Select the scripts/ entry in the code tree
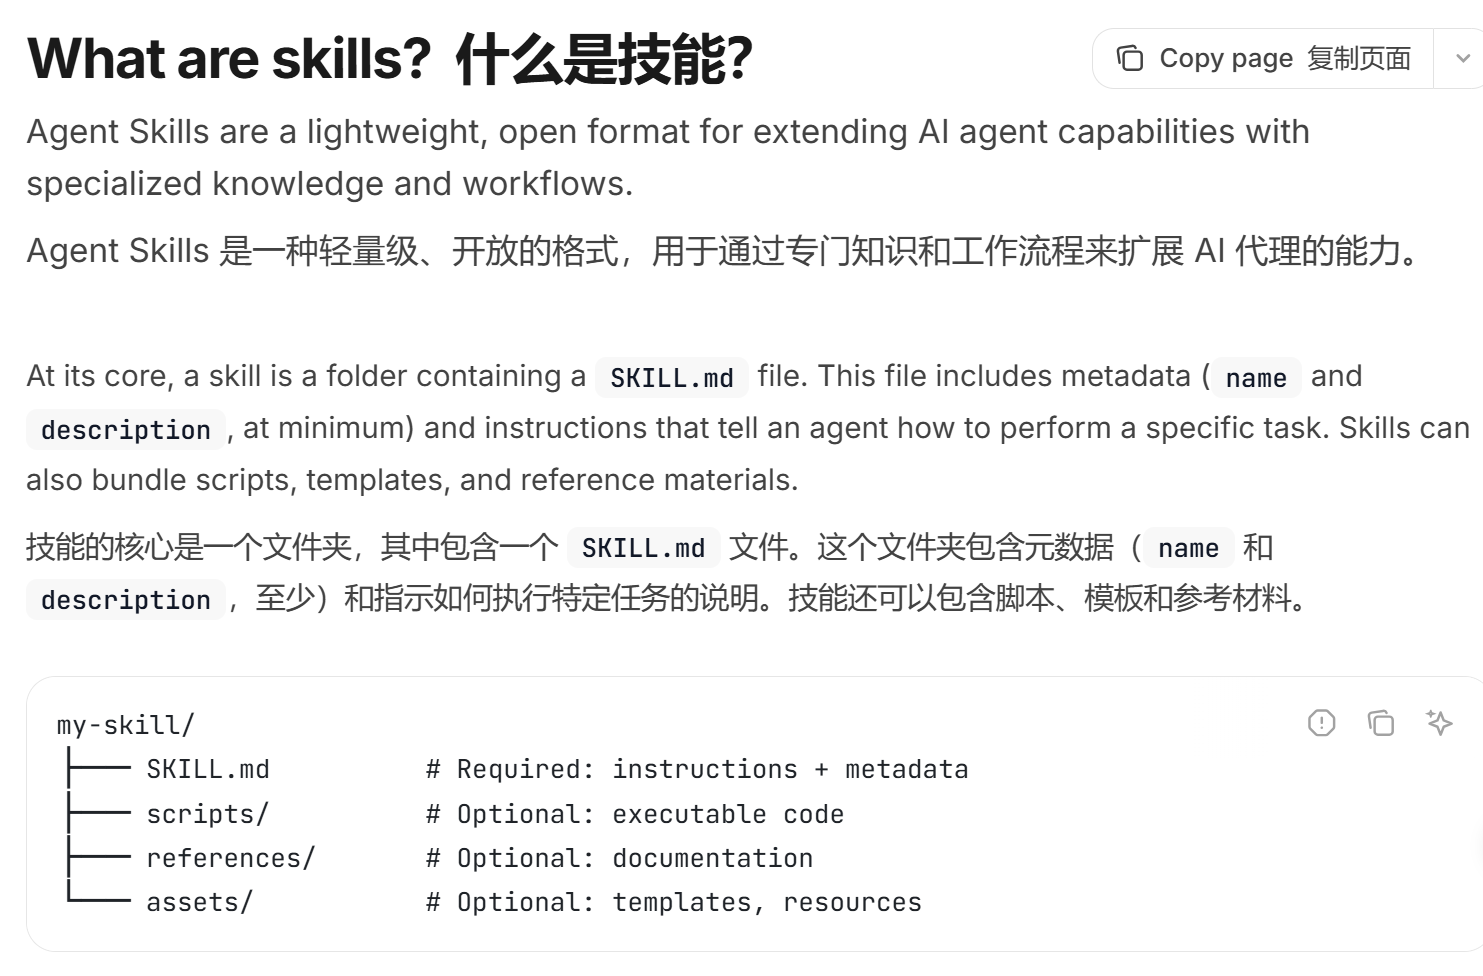 208,814
